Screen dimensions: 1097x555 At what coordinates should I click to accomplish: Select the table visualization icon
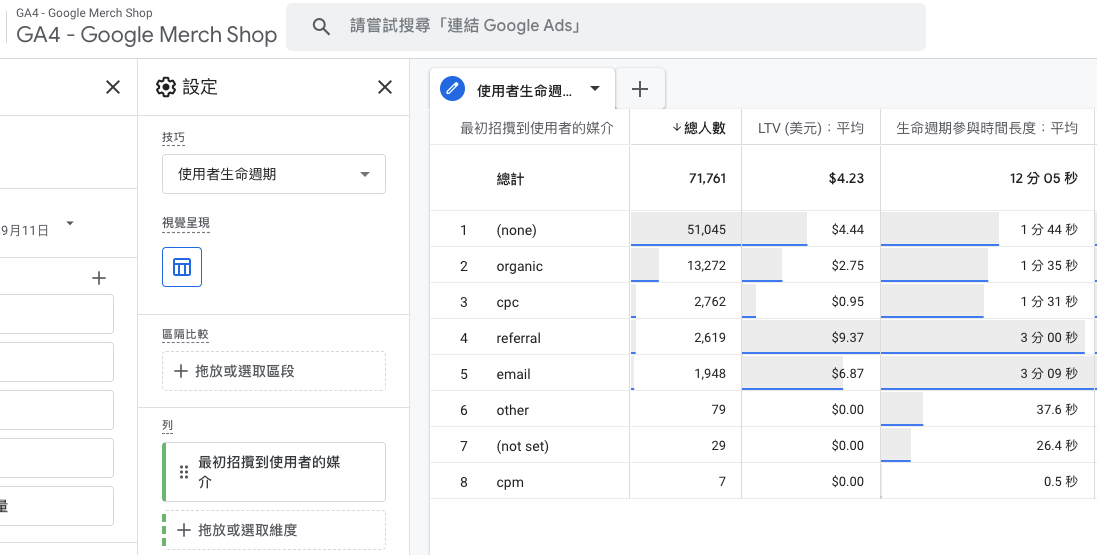click(x=182, y=267)
